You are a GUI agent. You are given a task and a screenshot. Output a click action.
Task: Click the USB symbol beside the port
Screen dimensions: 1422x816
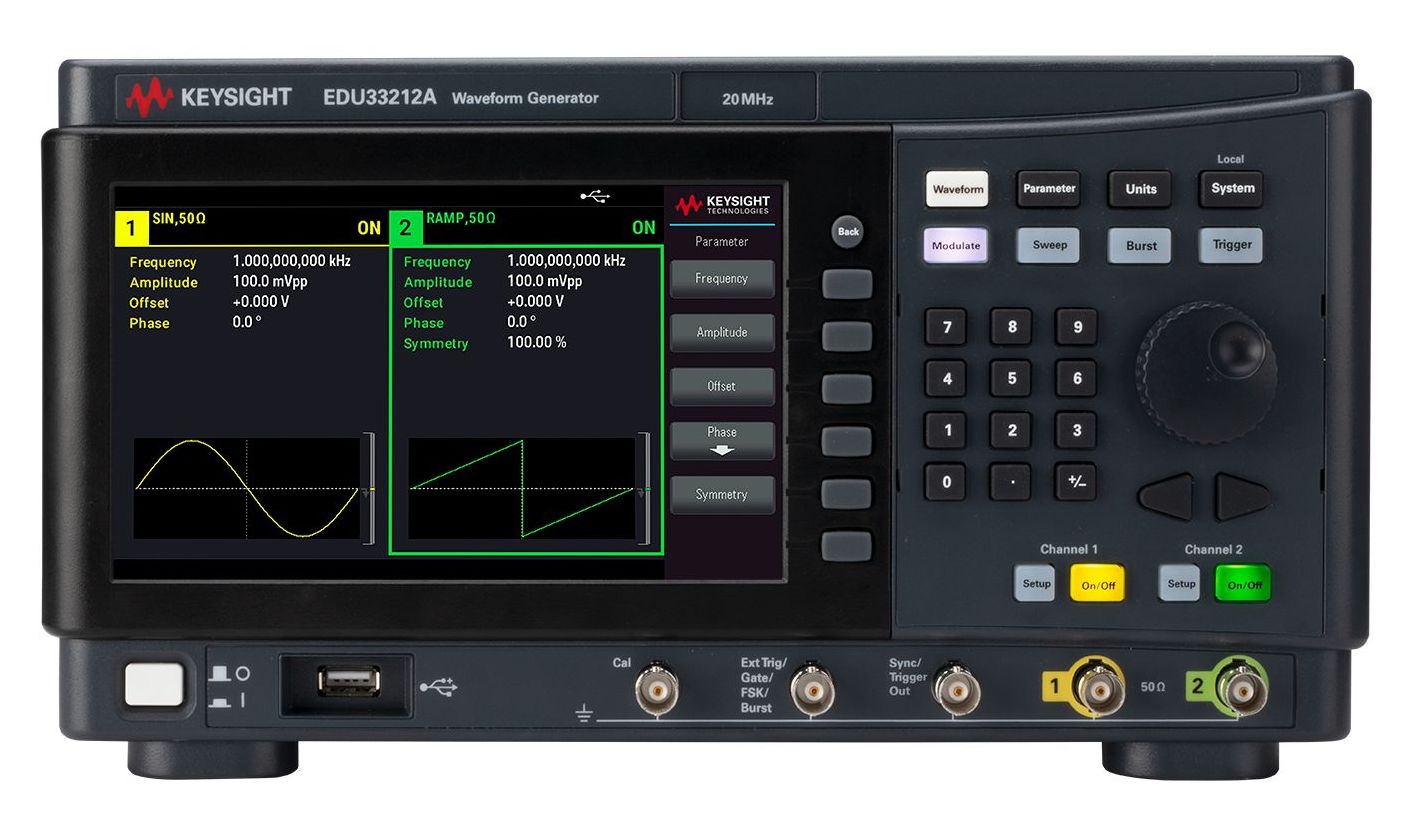tap(438, 687)
